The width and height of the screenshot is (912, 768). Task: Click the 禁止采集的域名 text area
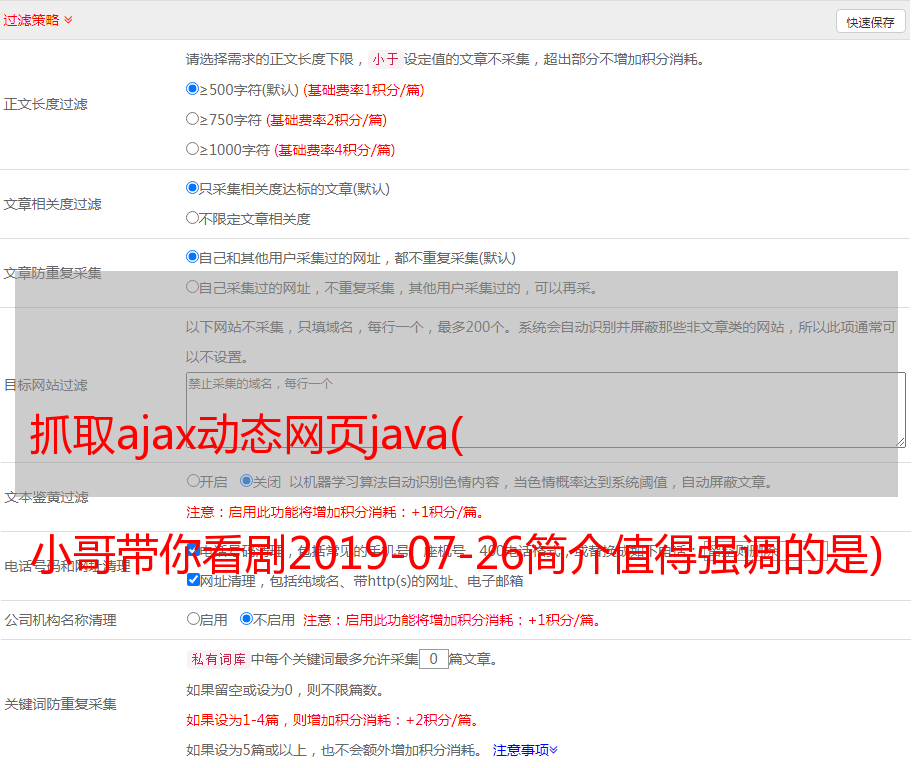pos(546,410)
